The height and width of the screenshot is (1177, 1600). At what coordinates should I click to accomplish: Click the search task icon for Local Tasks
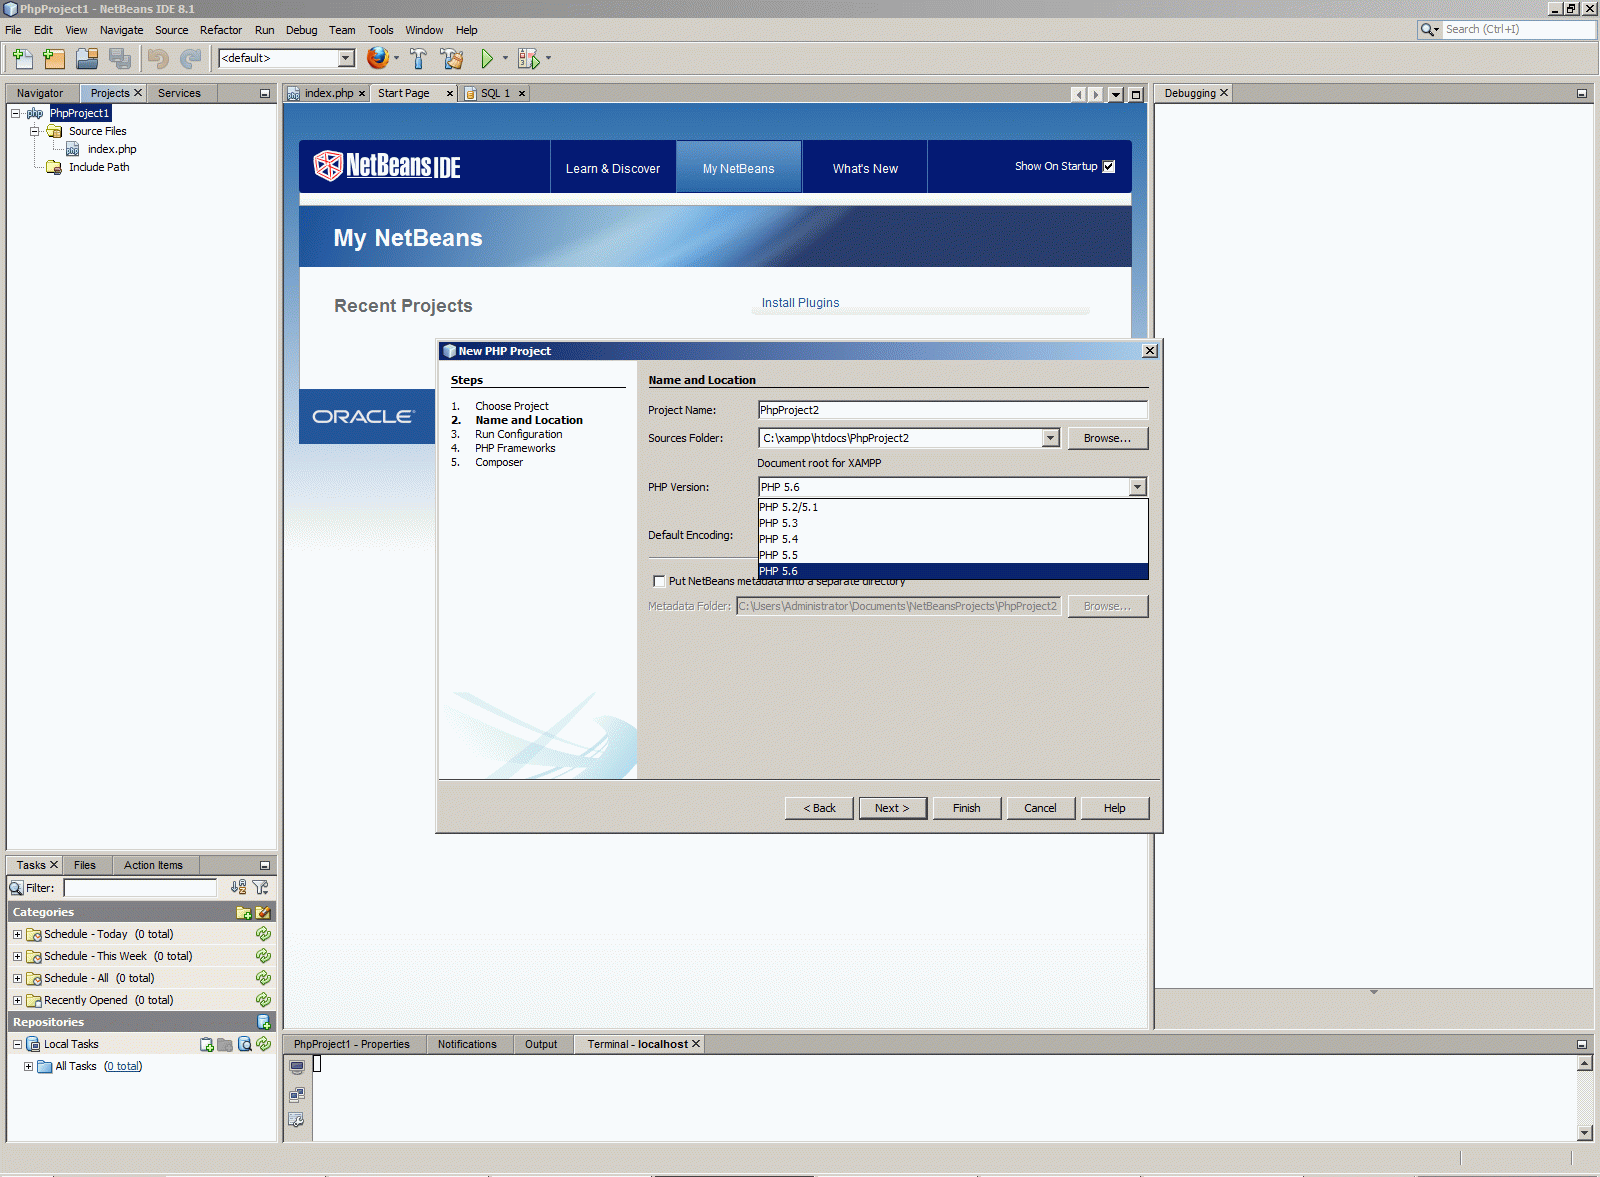coord(245,1044)
